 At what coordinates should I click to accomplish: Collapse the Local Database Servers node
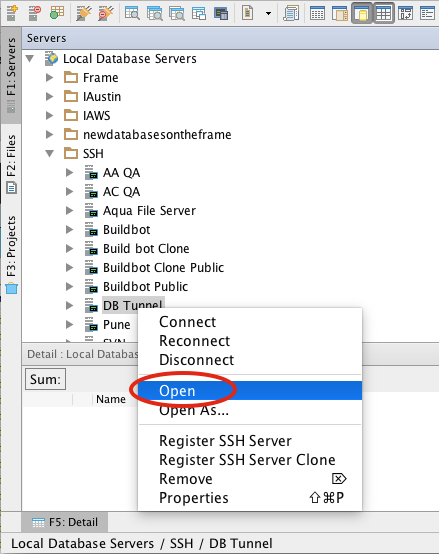pos(30,59)
